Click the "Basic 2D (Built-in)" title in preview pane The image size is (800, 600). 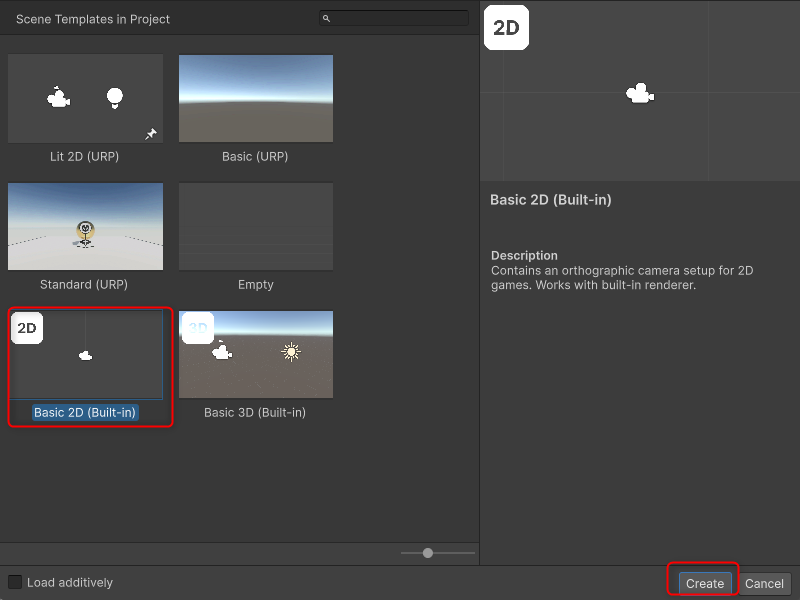pyautogui.click(x=551, y=200)
